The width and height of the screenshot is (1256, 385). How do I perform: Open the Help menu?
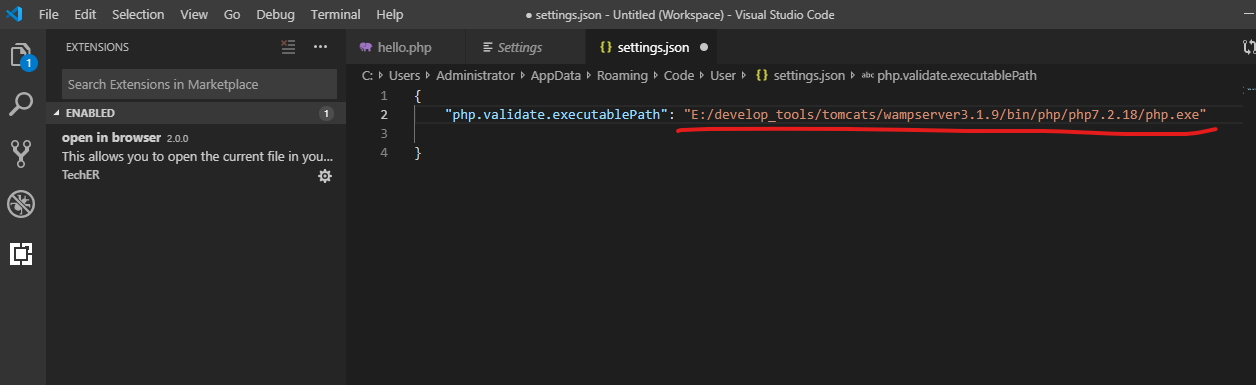coord(390,15)
